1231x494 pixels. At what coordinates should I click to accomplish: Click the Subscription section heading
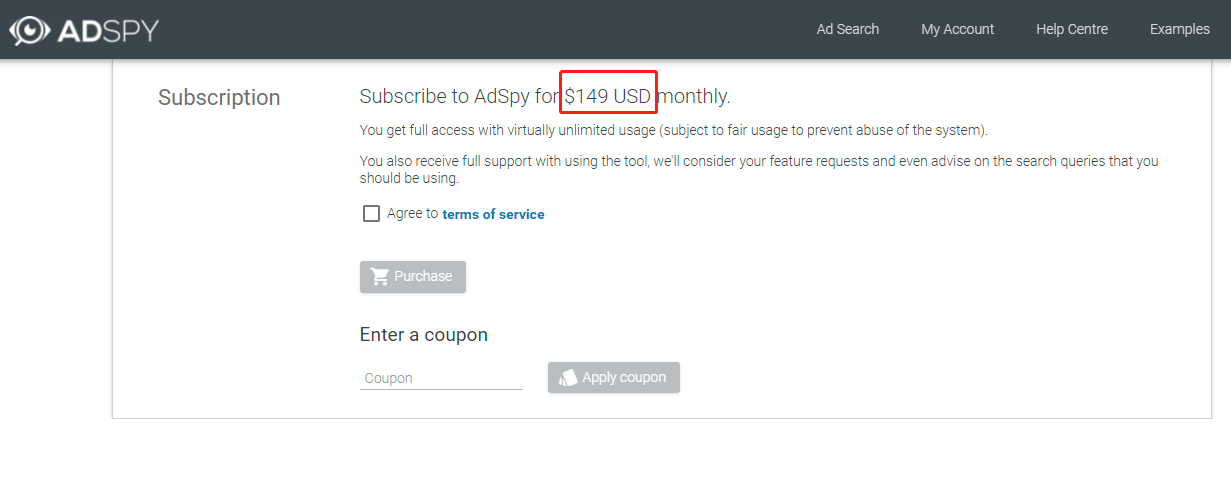(219, 98)
